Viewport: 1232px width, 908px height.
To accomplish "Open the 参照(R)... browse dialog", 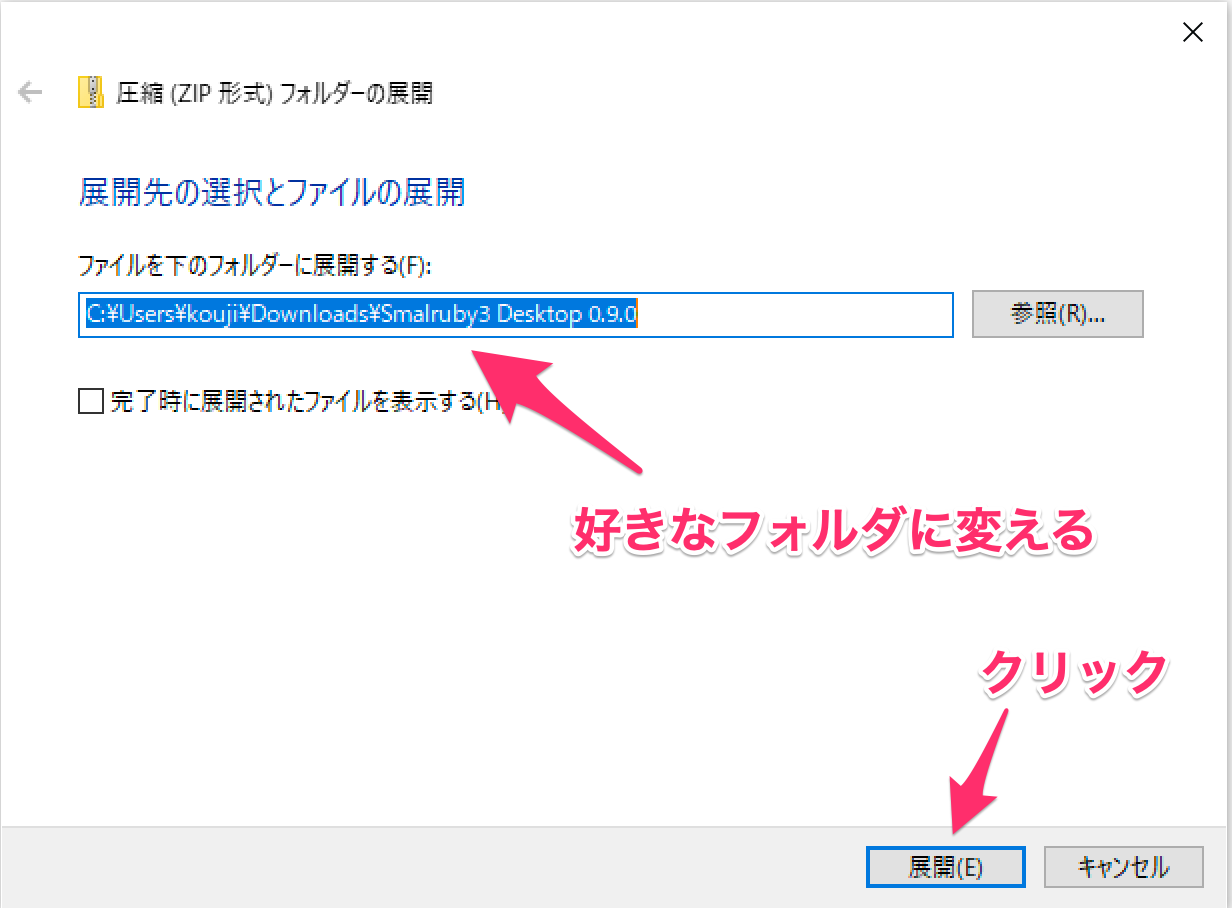I will coord(1057,314).
